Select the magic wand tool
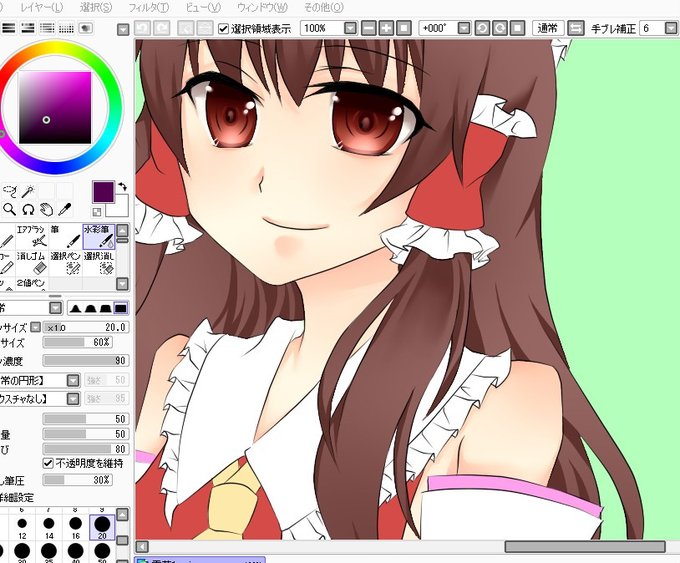Image resolution: width=680 pixels, height=563 pixels. tap(28, 191)
